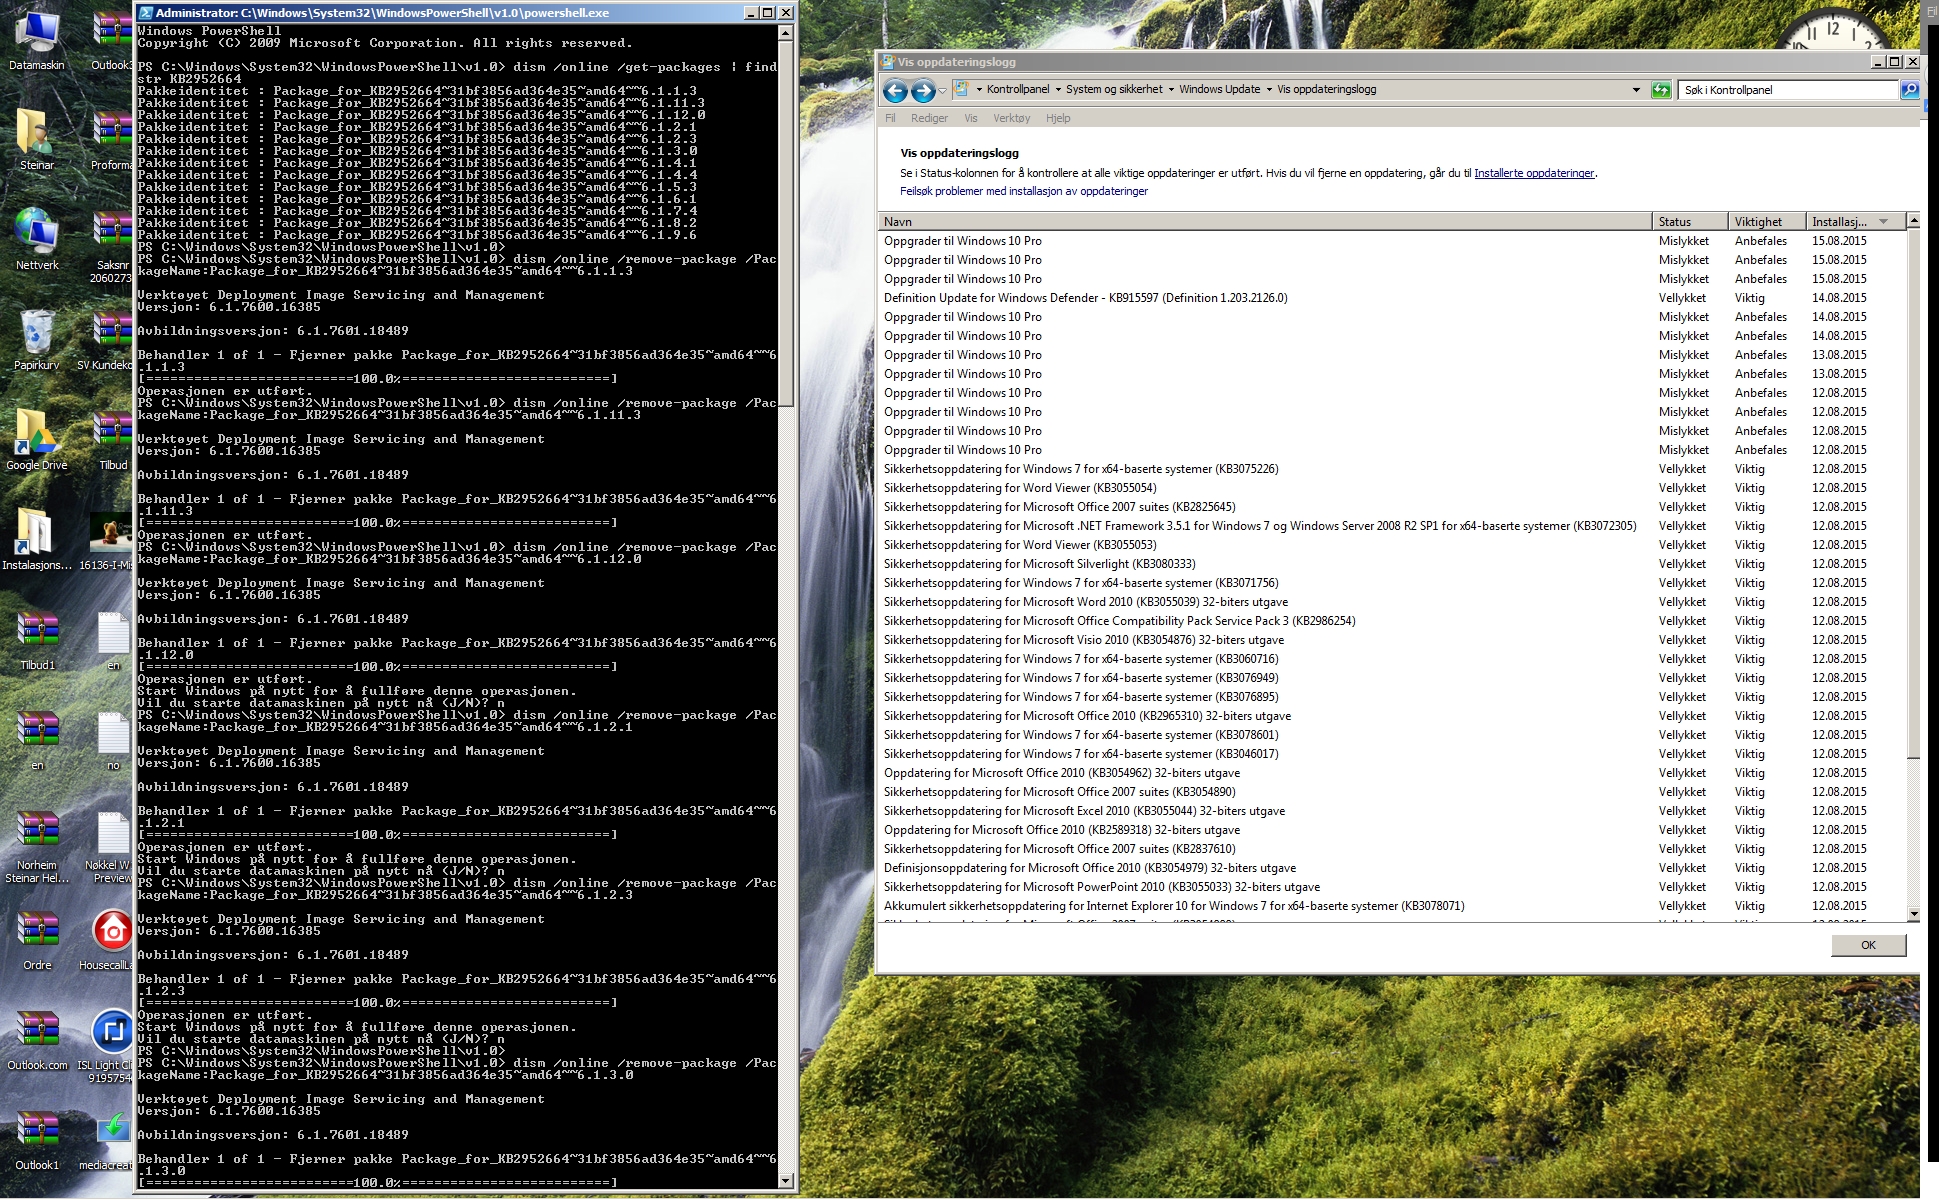Expand the arrow after Kontrollpanel breadcrumb
This screenshot has height=1200, width=1939.
tap(1058, 90)
